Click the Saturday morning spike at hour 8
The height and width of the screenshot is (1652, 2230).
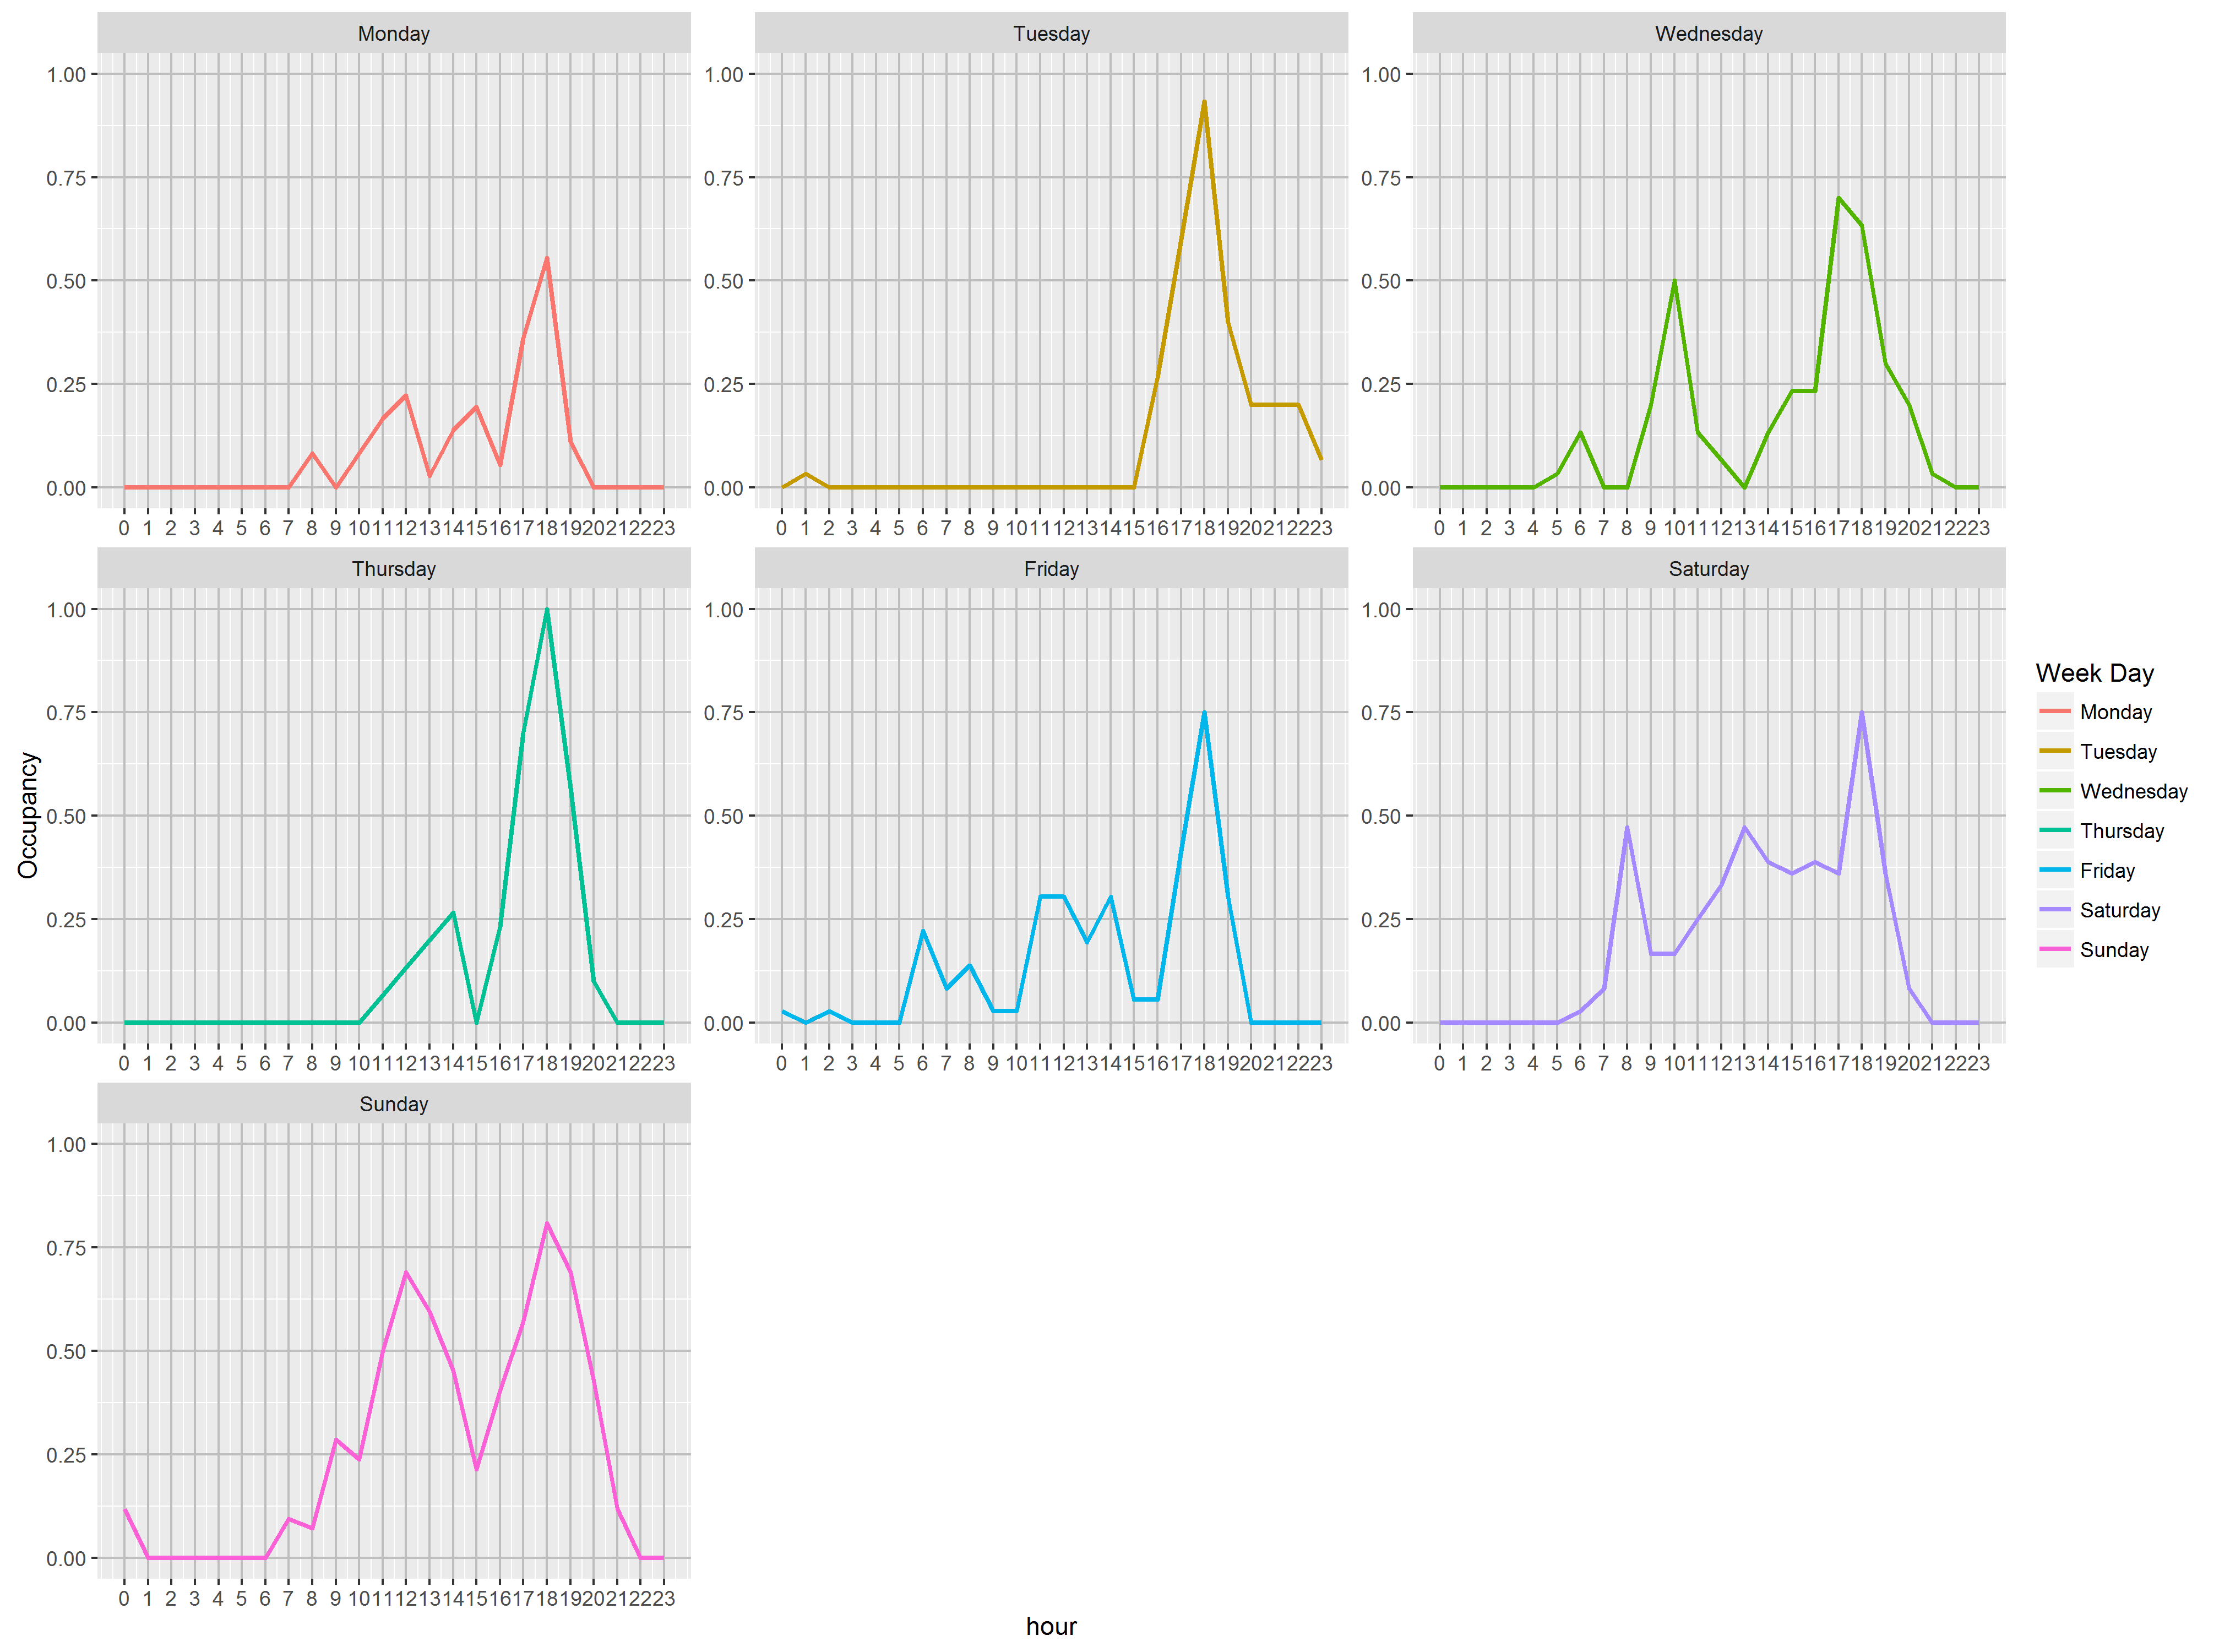point(1627,827)
